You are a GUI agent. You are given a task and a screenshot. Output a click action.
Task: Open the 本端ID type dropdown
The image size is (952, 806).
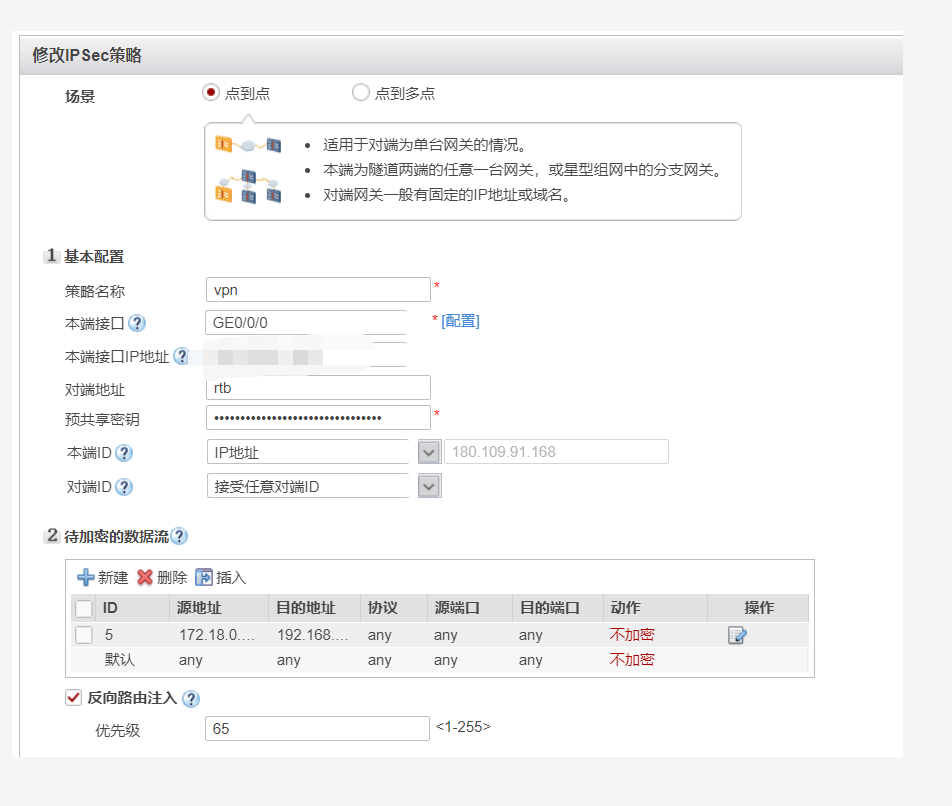click(429, 452)
